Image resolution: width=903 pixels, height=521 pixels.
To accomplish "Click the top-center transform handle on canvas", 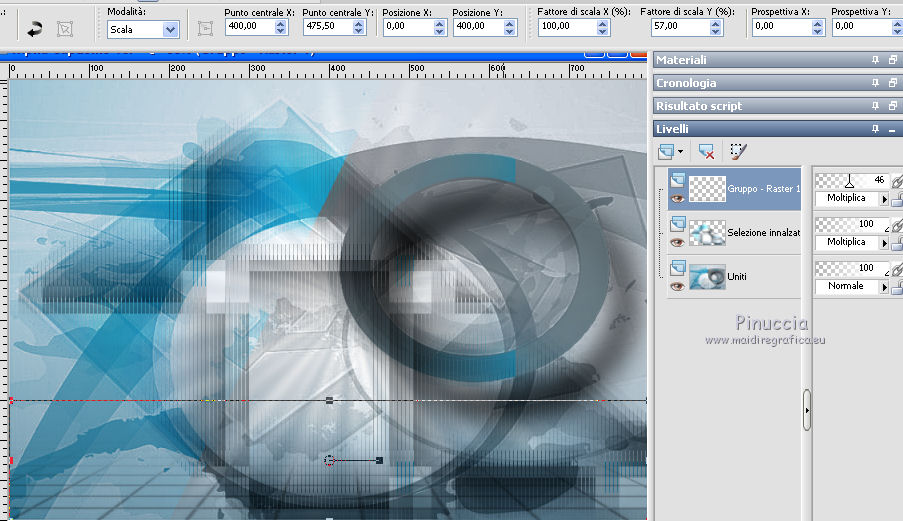I will click(x=329, y=400).
